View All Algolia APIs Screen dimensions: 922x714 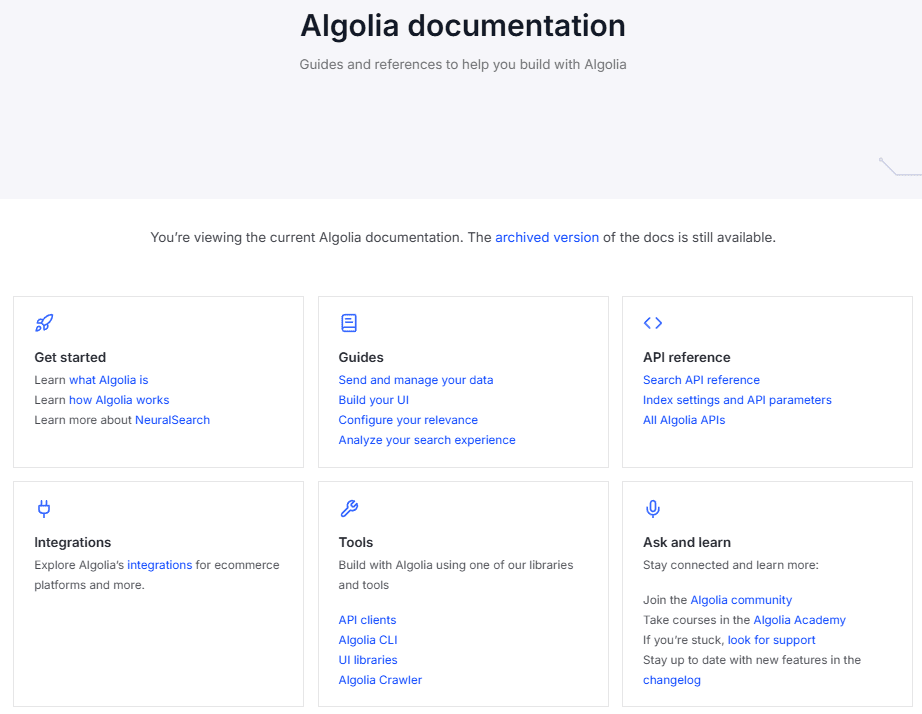(x=684, y=420)
